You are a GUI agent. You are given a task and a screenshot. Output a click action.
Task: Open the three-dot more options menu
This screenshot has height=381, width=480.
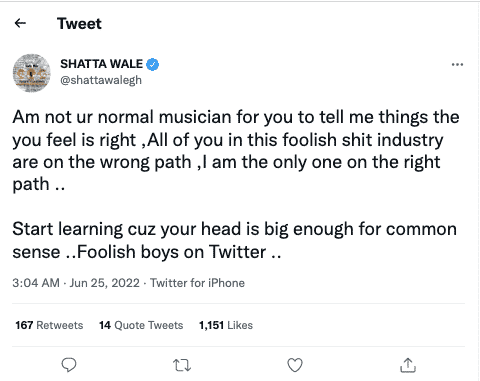(457, 64)
